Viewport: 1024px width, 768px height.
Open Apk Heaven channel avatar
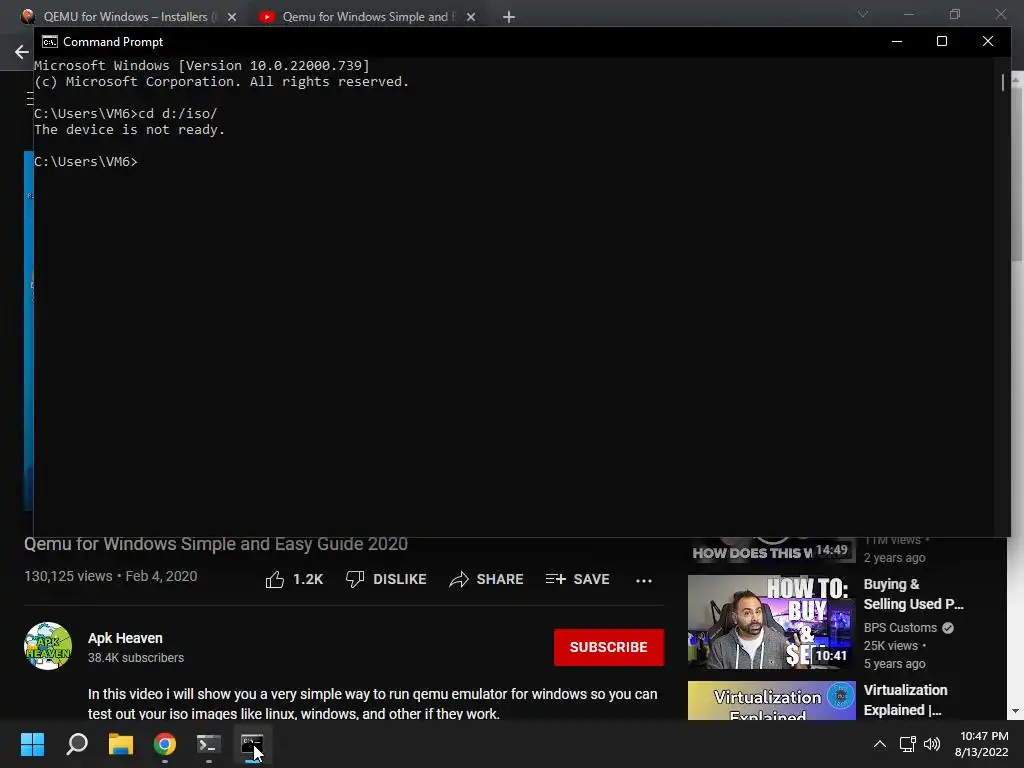[x=48, y=646]
